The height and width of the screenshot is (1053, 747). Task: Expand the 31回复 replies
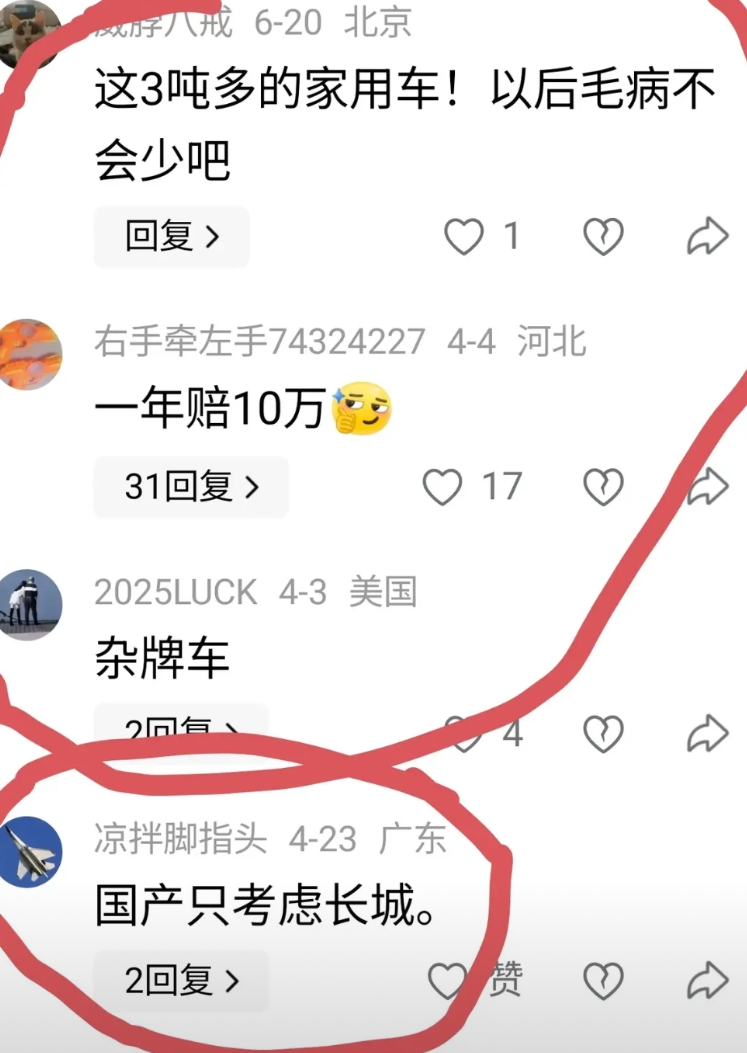(191, 487)
